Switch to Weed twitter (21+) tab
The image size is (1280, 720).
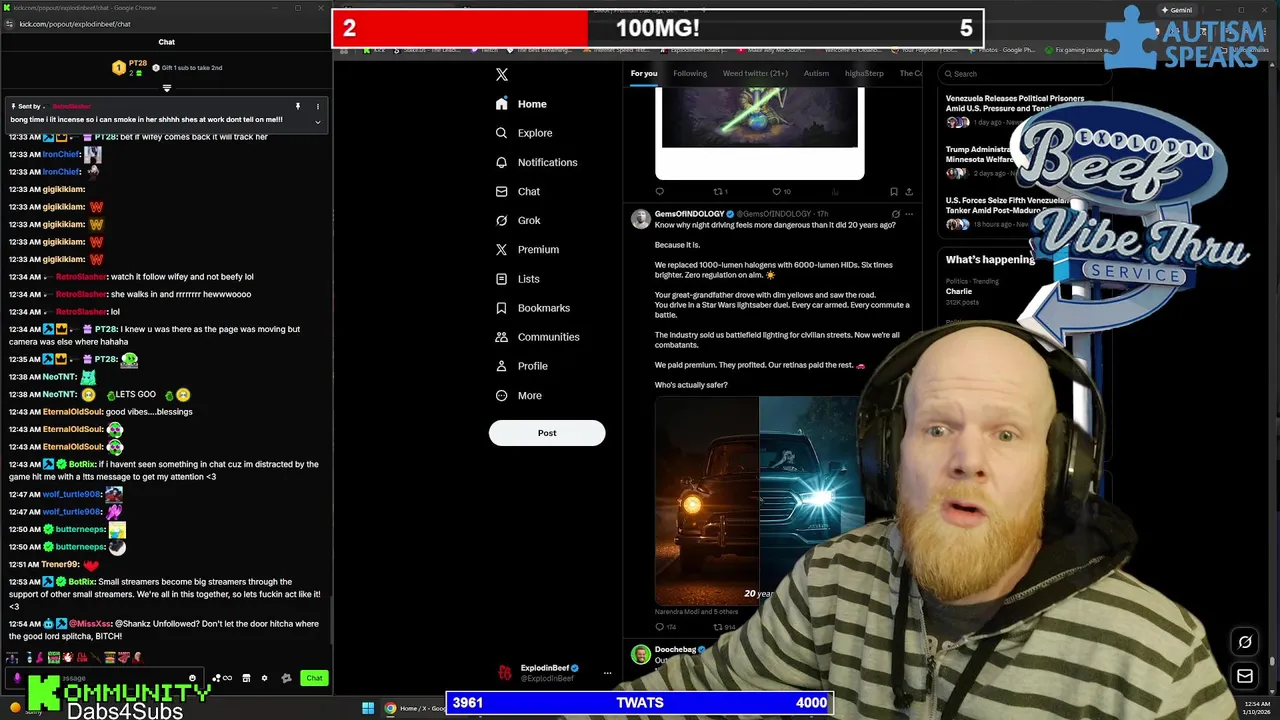[755, 73]
